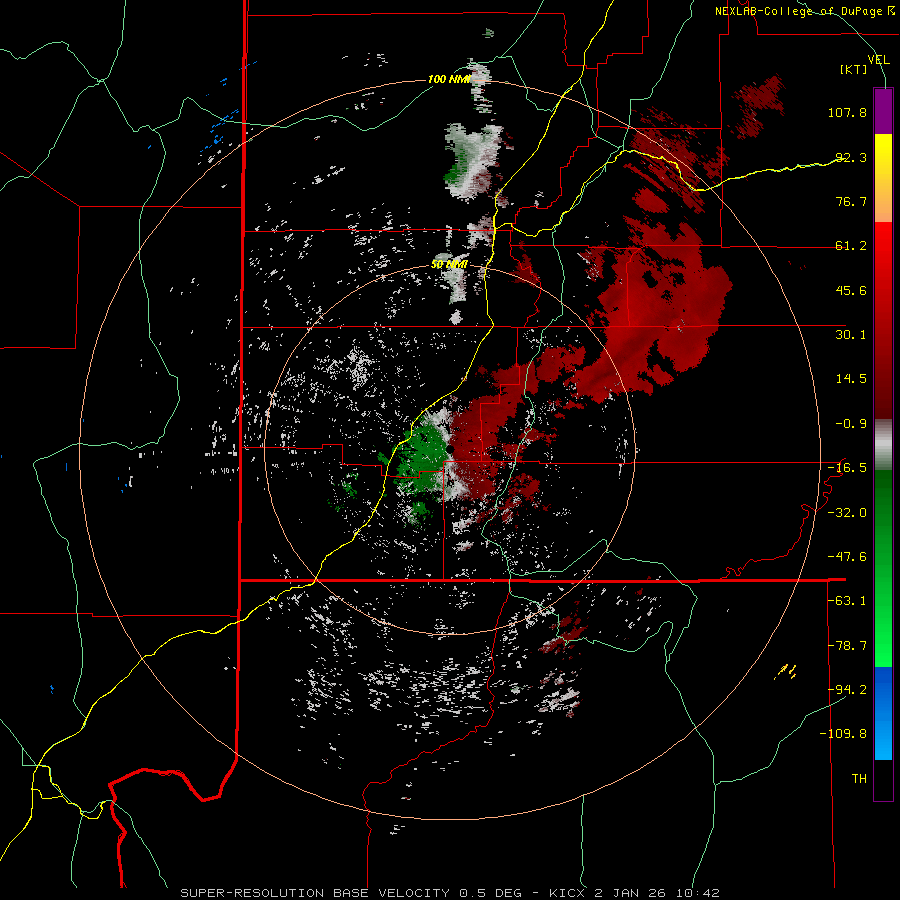Select the -94.2 velocity scale value

point(847,689)
